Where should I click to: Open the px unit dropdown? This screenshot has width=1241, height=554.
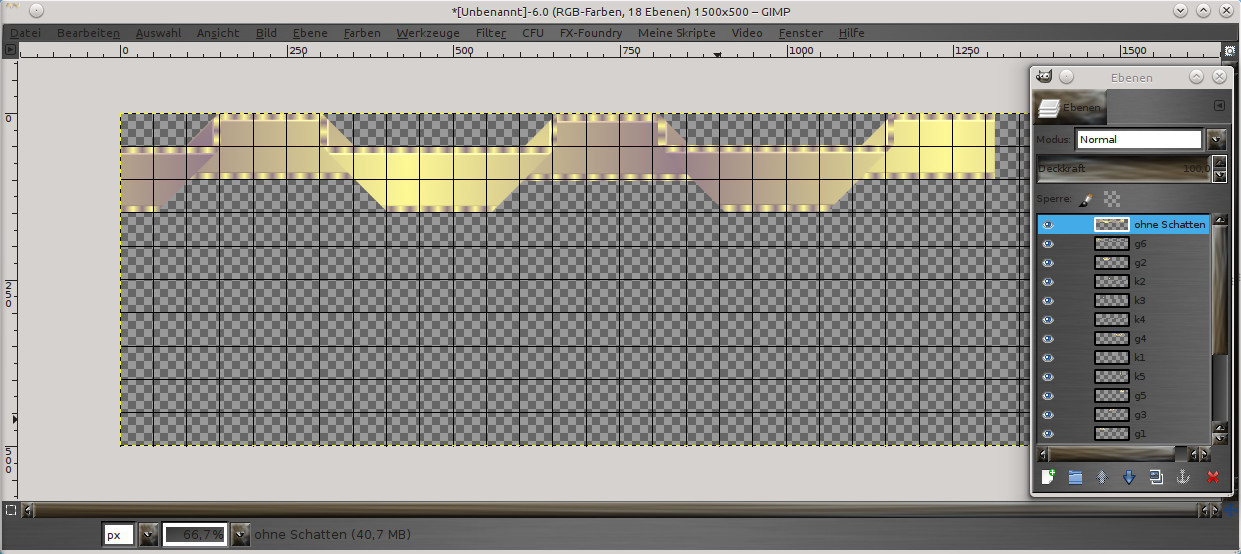[148, 535]
